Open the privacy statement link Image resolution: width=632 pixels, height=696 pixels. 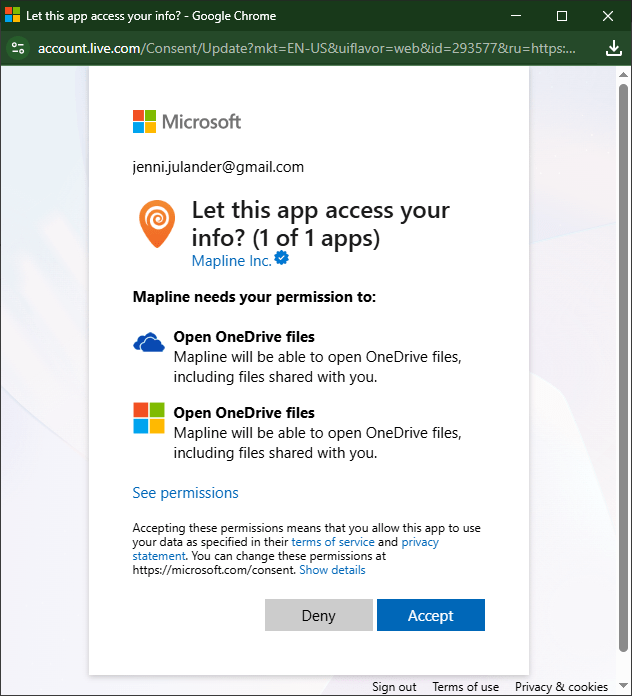point(159,556)
